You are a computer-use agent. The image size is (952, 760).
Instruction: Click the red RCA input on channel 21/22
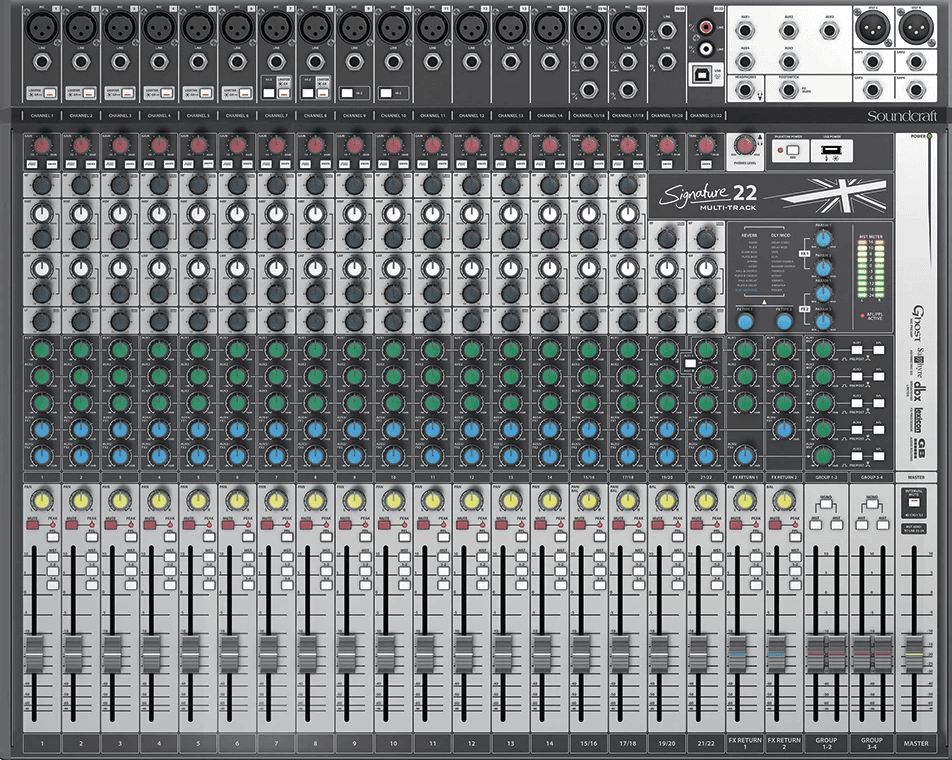(x=706, y=27)
